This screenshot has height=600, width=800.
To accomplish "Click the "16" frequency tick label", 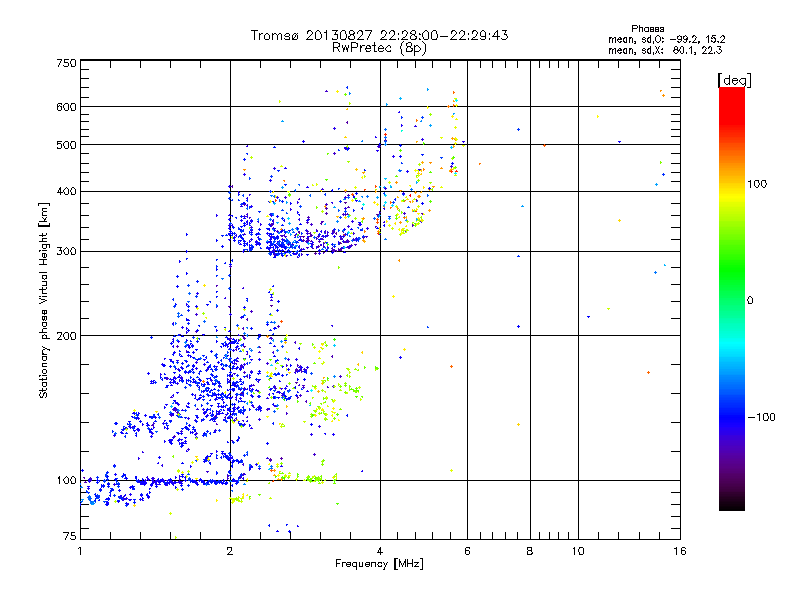I will tap(680, 551).
